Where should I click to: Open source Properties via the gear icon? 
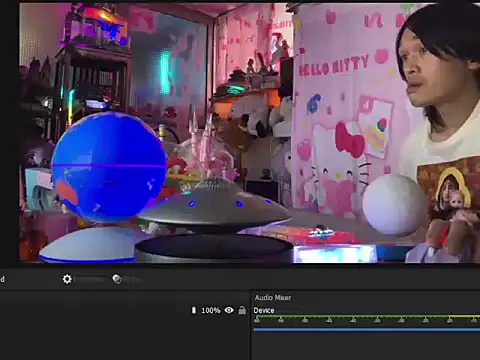[67, 279]
